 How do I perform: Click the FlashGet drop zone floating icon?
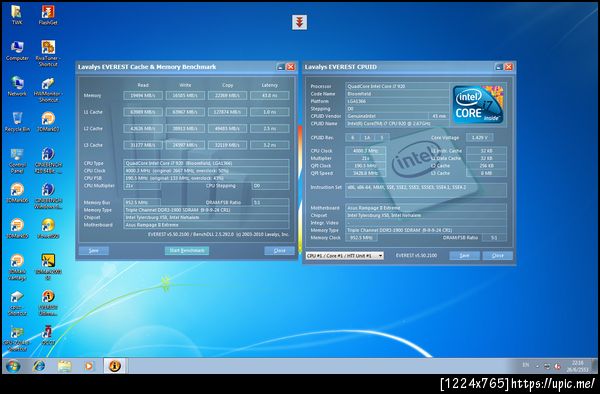click(x=299, y=22)
